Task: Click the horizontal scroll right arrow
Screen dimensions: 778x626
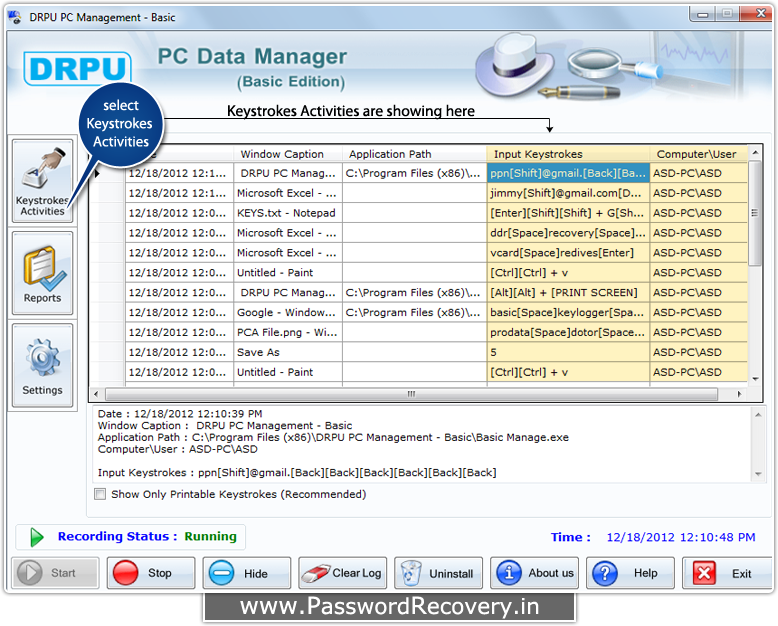Action: [x=739, y=394]
